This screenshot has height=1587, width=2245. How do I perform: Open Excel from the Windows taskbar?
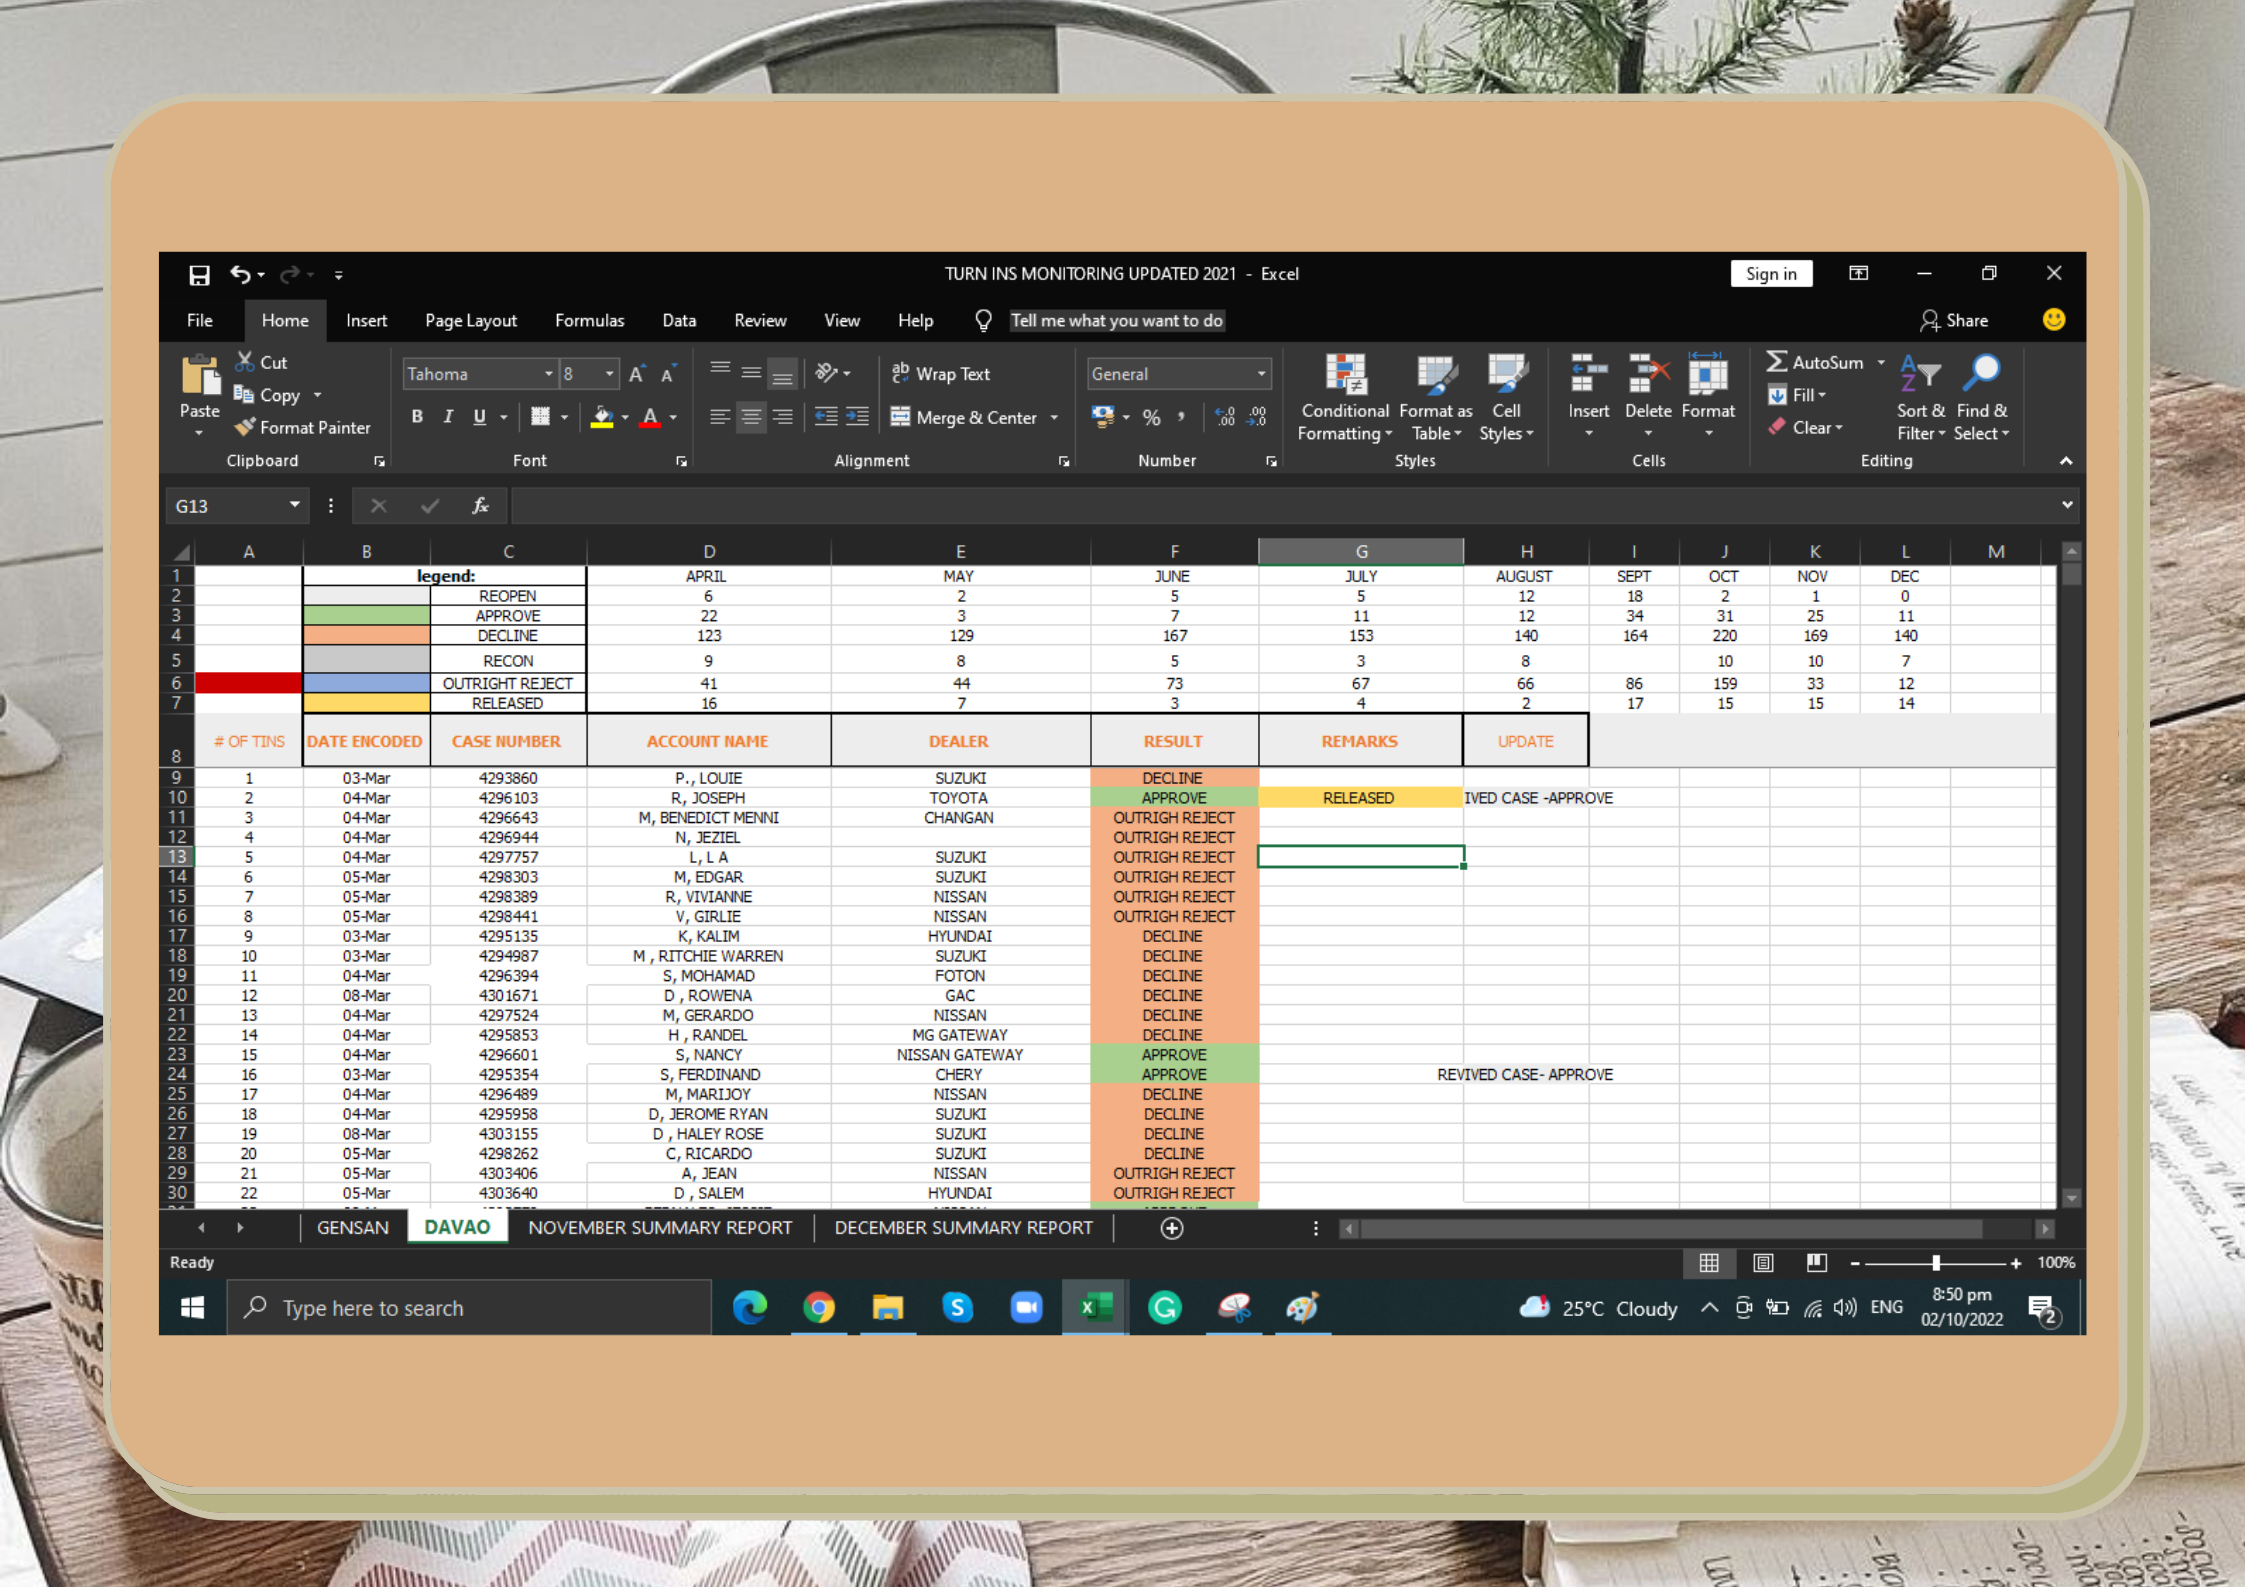(1095, 1307)
